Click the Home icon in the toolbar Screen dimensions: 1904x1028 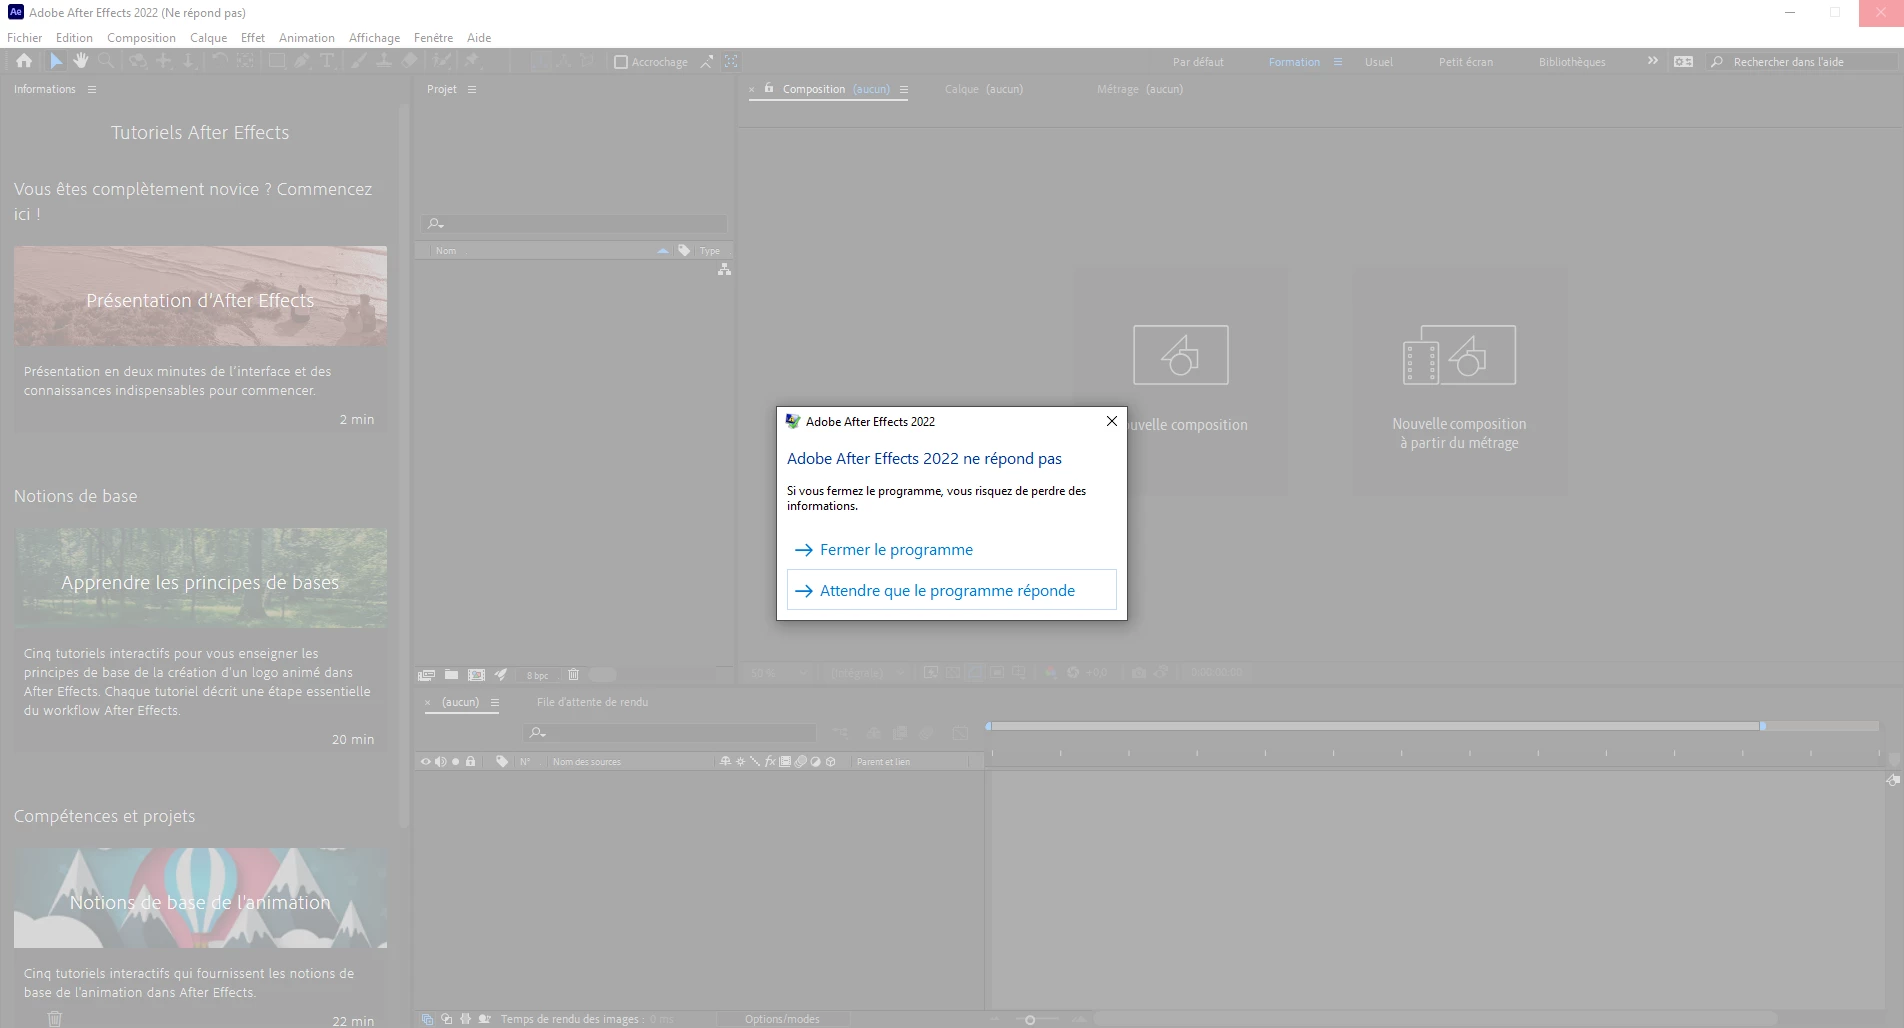pyautogui.click(x=24, y=61)
